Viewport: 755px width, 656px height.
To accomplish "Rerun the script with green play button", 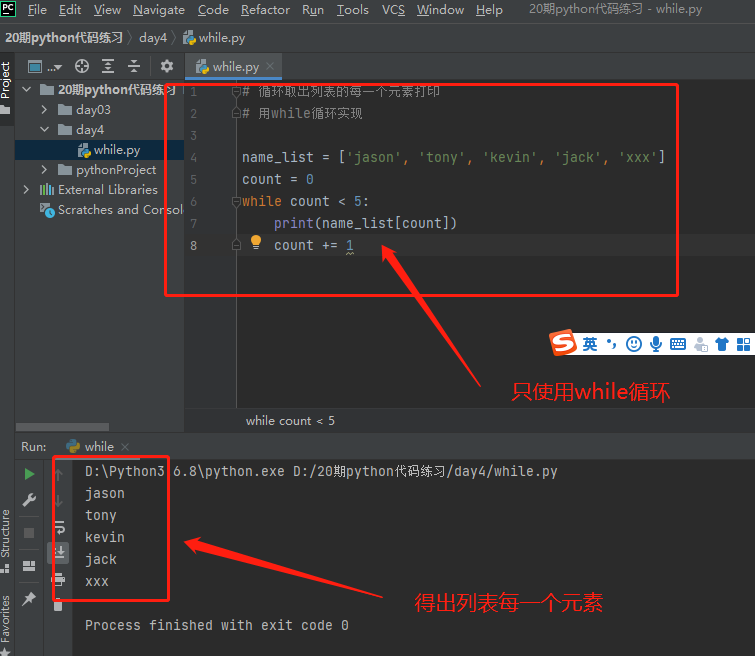I will tap(29, 474).
